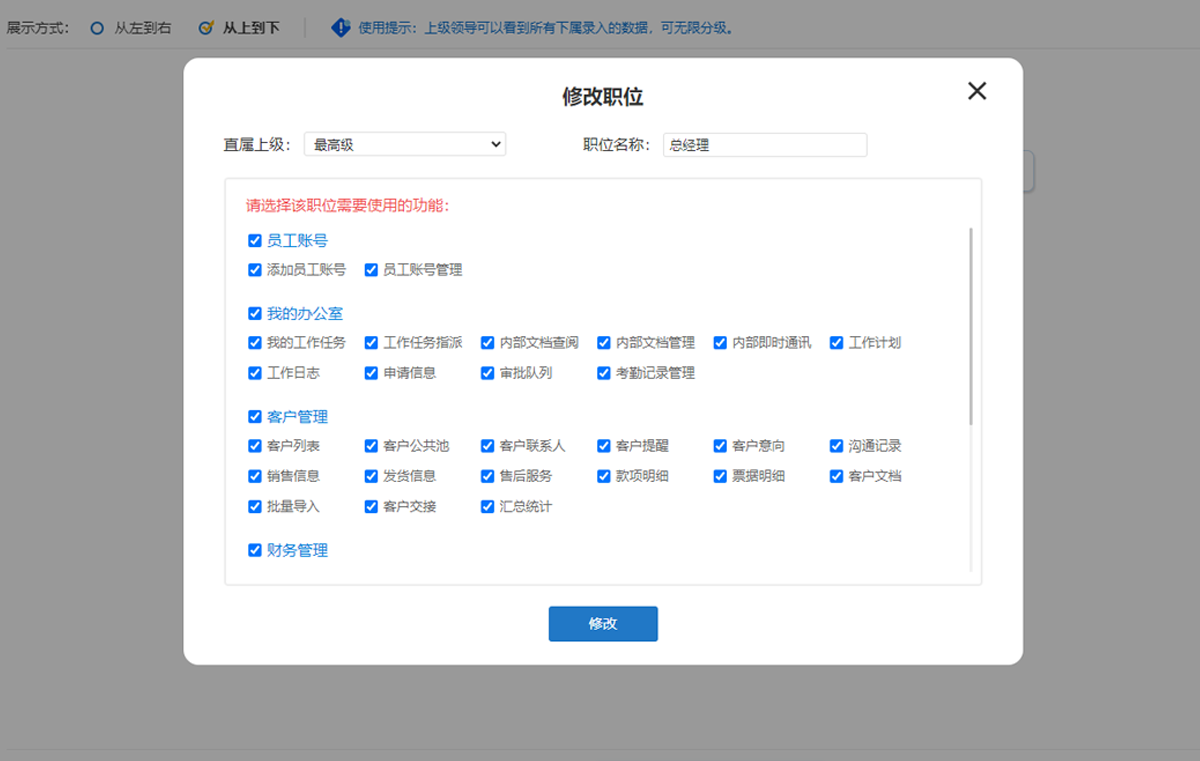Uncheck the 财务管理 group checkbox

(255, 550)
